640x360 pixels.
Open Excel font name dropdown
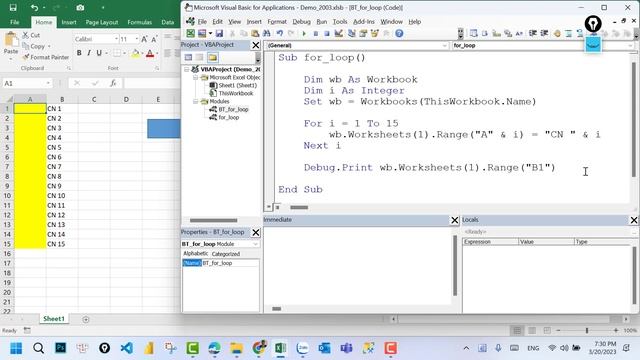tap(116, 39)
